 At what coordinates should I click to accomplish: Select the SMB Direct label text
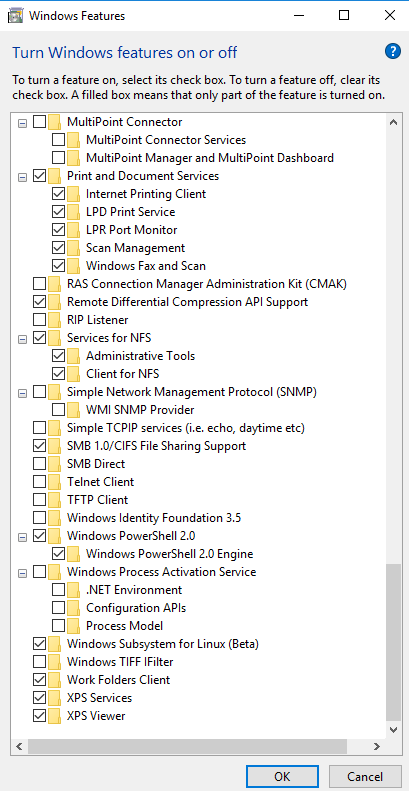tap(96, 464)
